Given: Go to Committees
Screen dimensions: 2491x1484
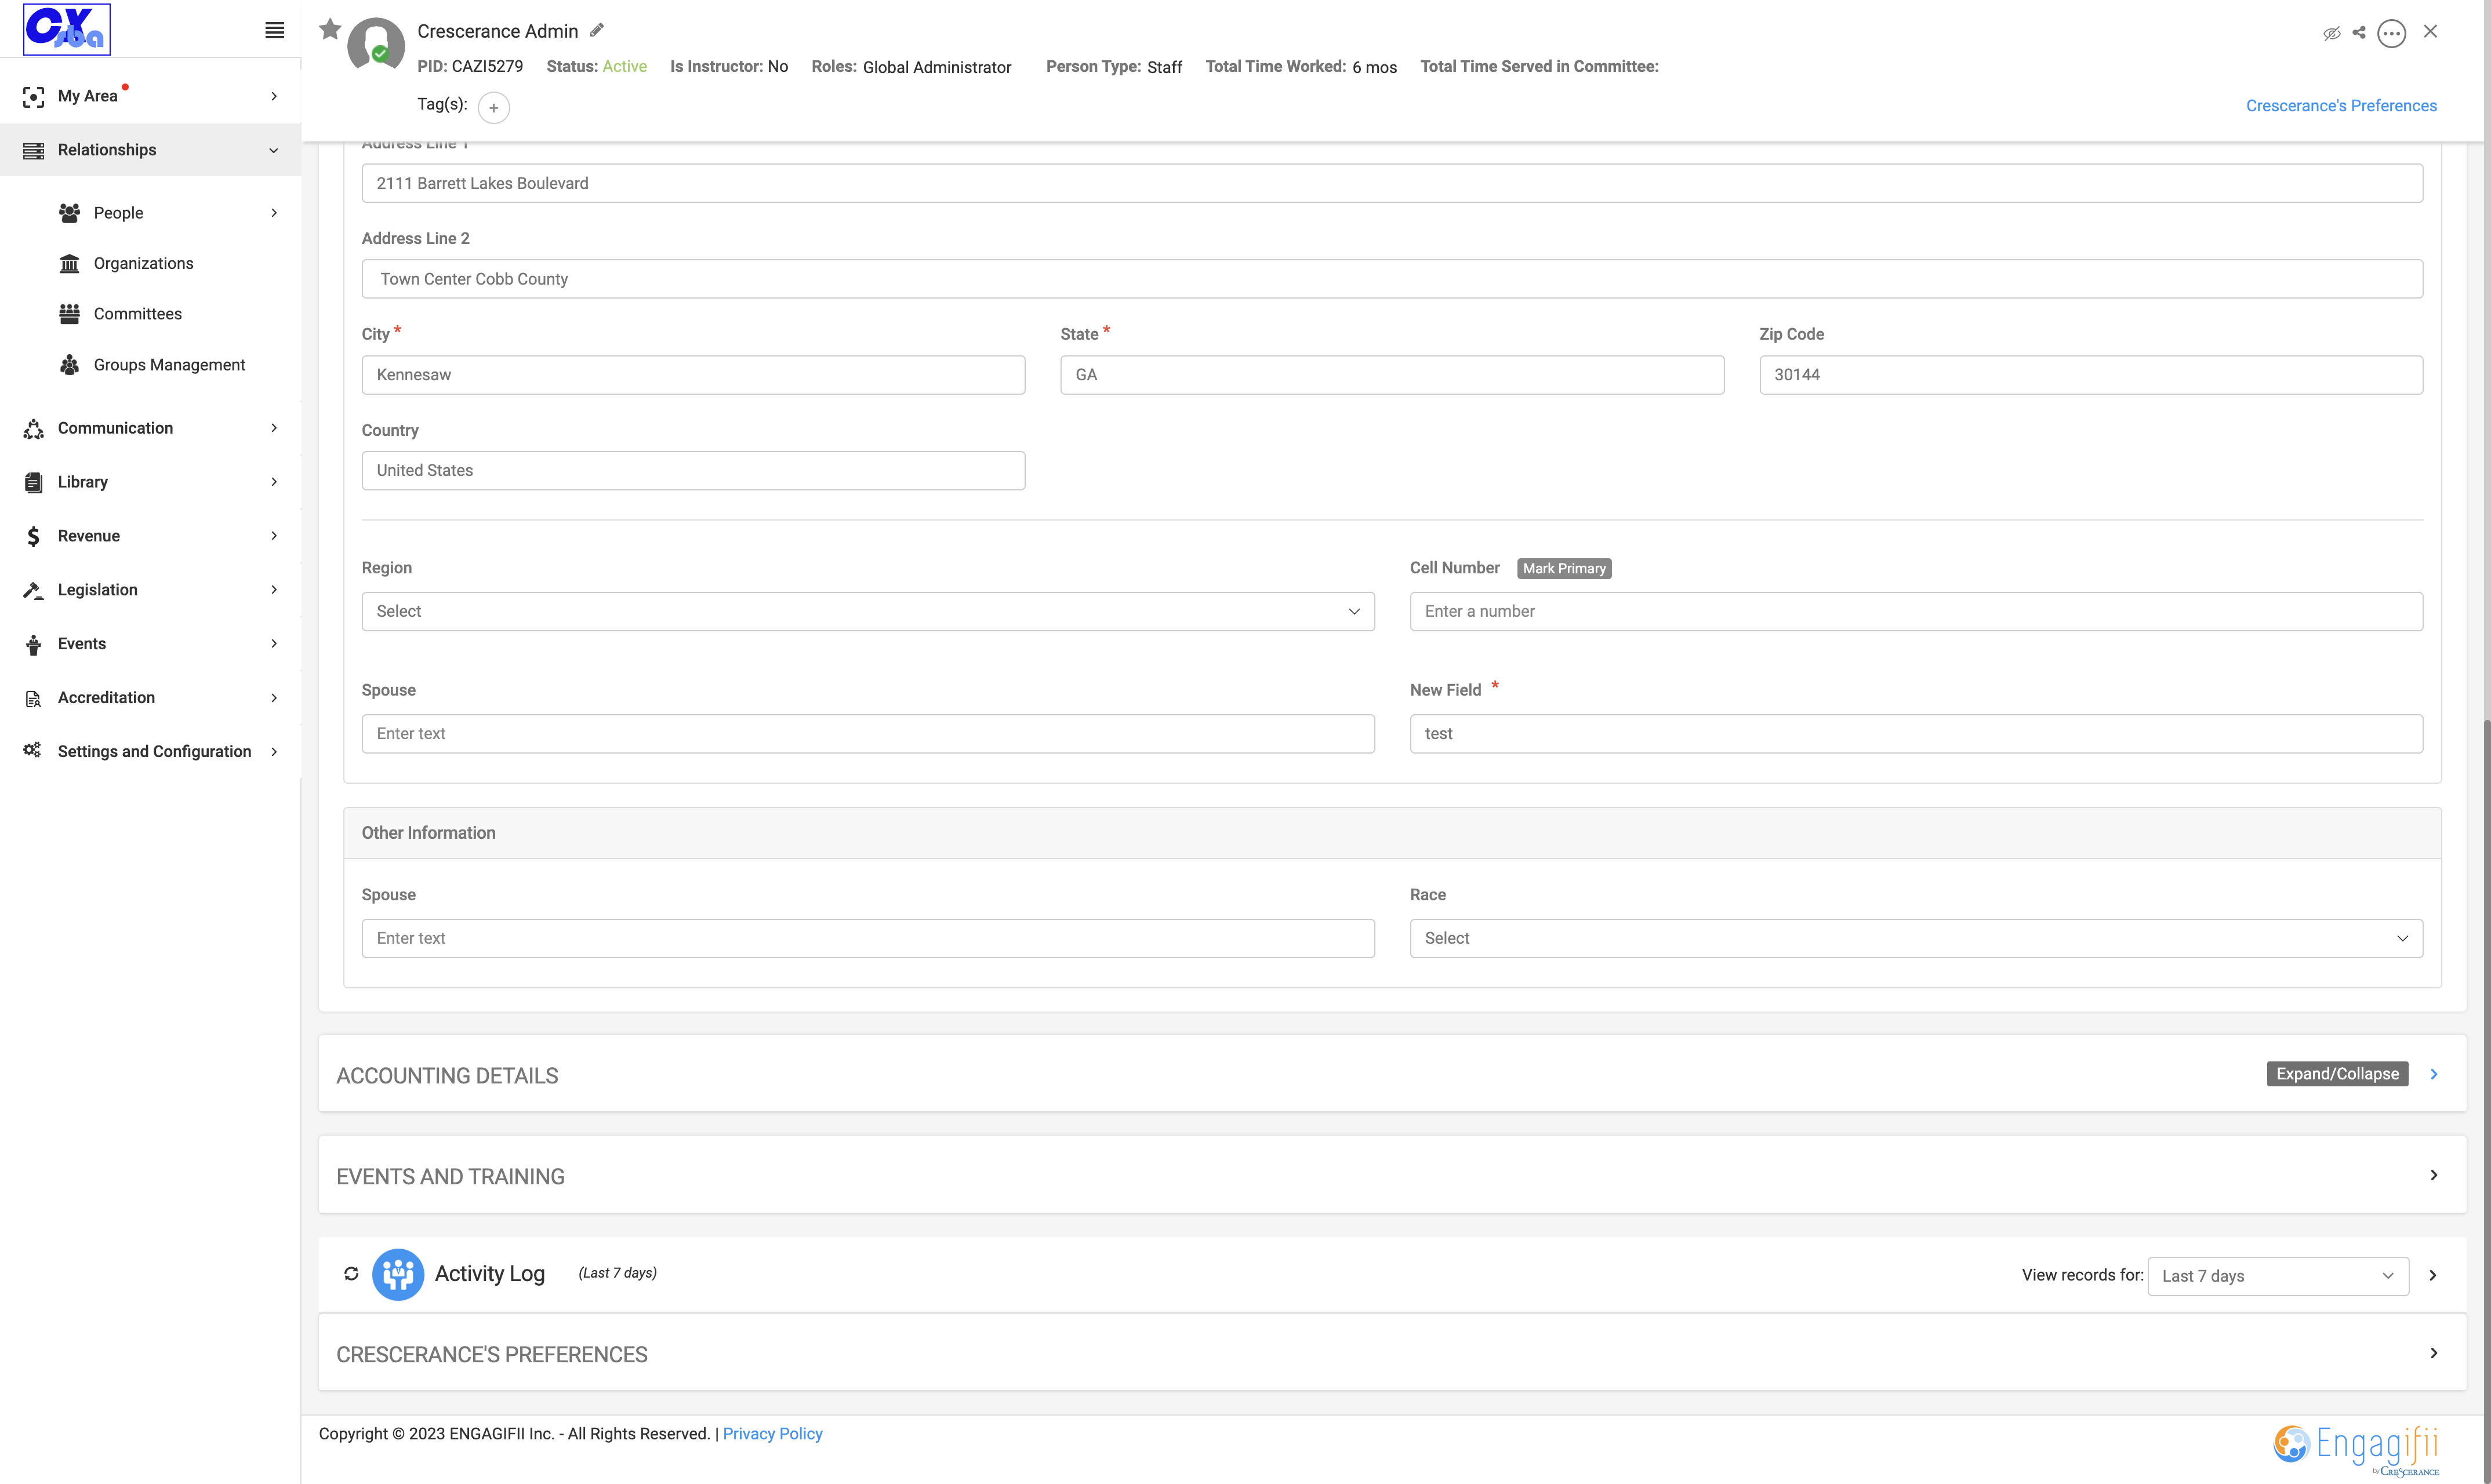Looking at the screenshot, I should [x=137, y=314].
